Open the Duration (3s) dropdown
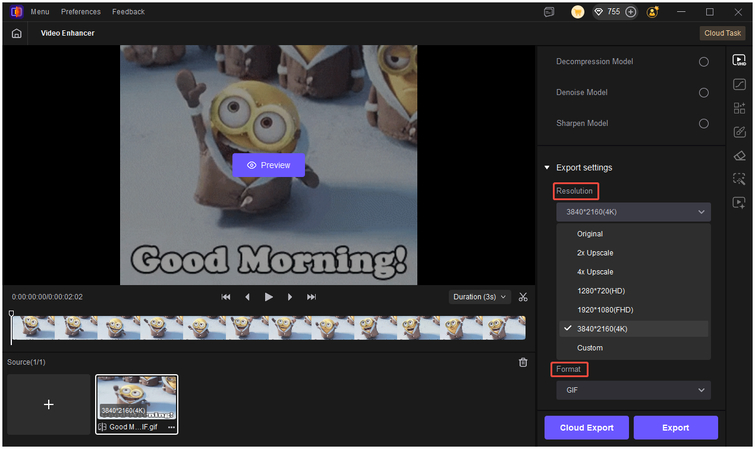This screenshot has height=449, width=755. (x=480, y=297)
